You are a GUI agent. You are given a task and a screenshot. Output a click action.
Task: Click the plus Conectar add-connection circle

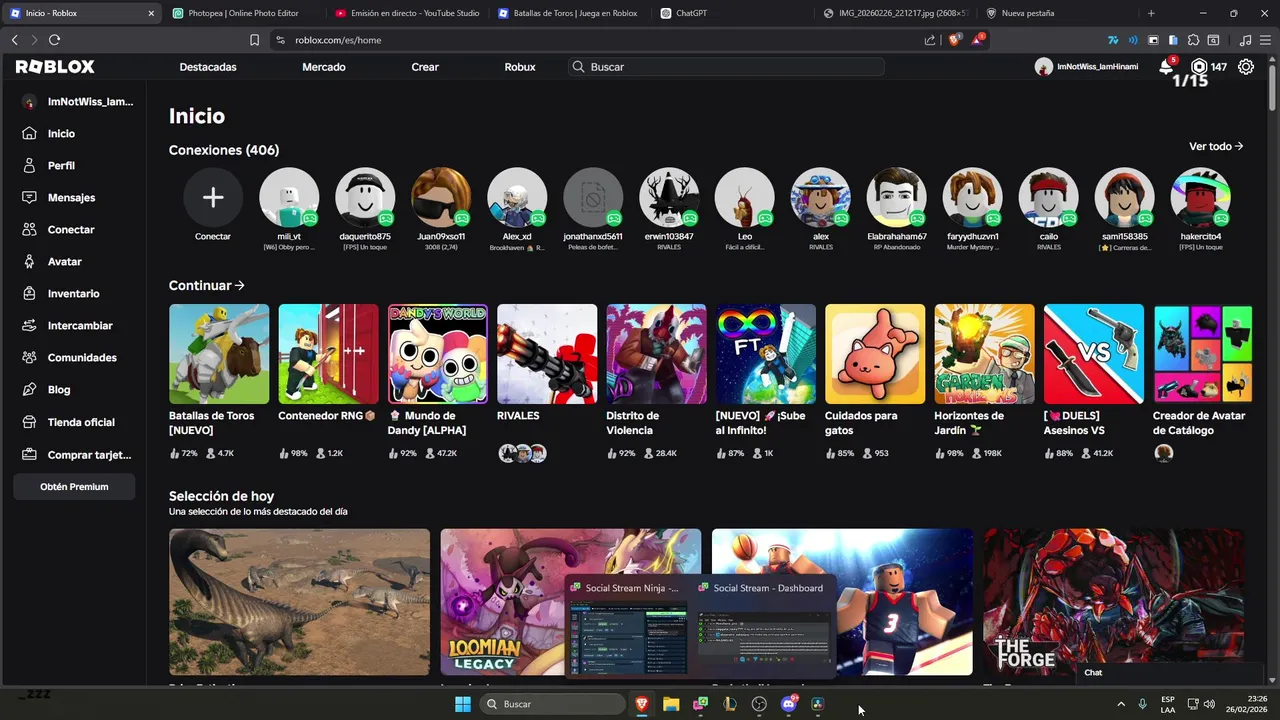coord(213,197)
